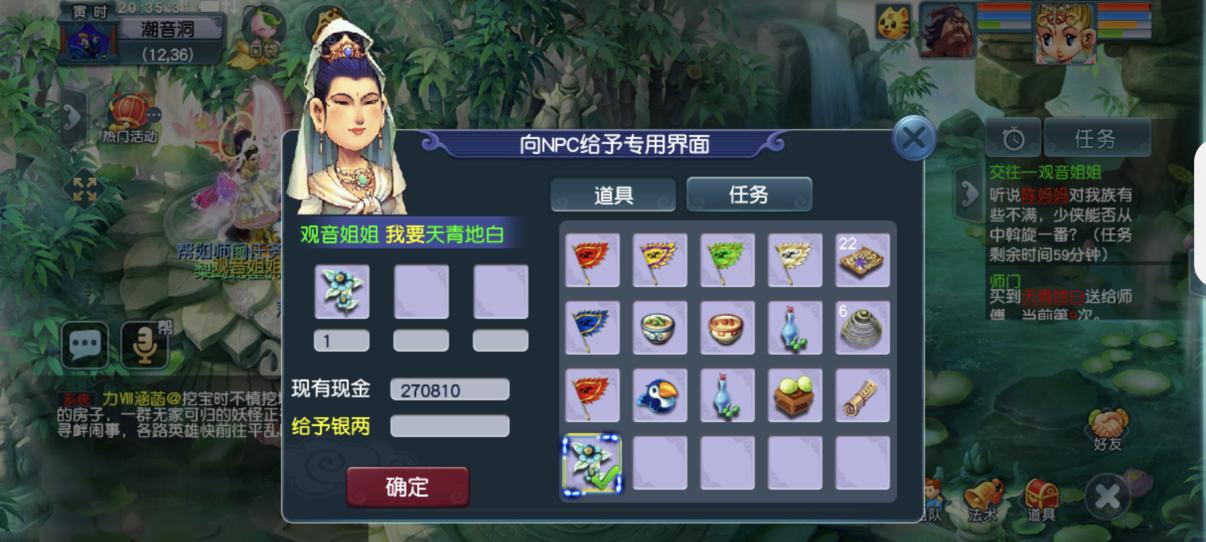This screenshot has width=1206, height=542.
Task: Choose the green soup bowl item
Action: pyautogui.click(x=660, y=328)
